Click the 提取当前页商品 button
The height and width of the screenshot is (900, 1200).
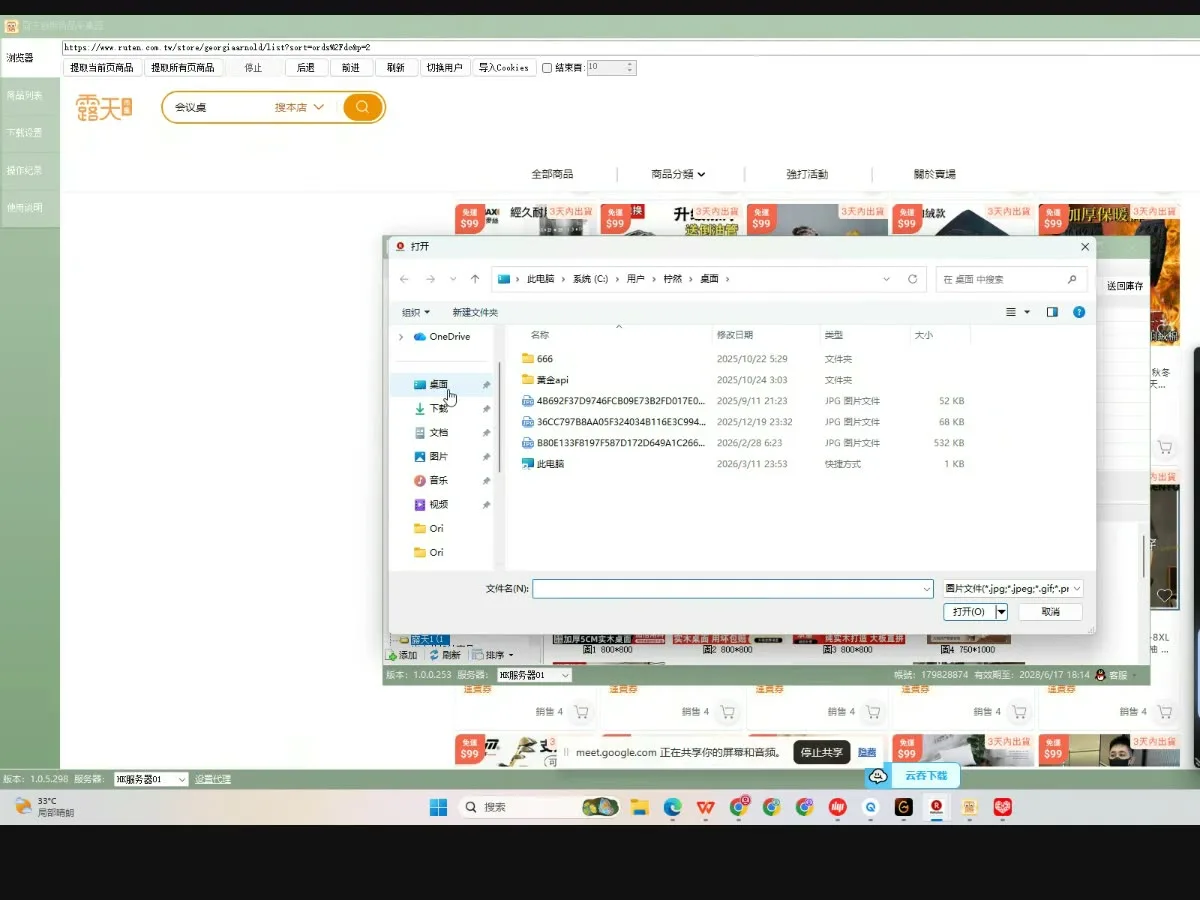tap(102, 68)
